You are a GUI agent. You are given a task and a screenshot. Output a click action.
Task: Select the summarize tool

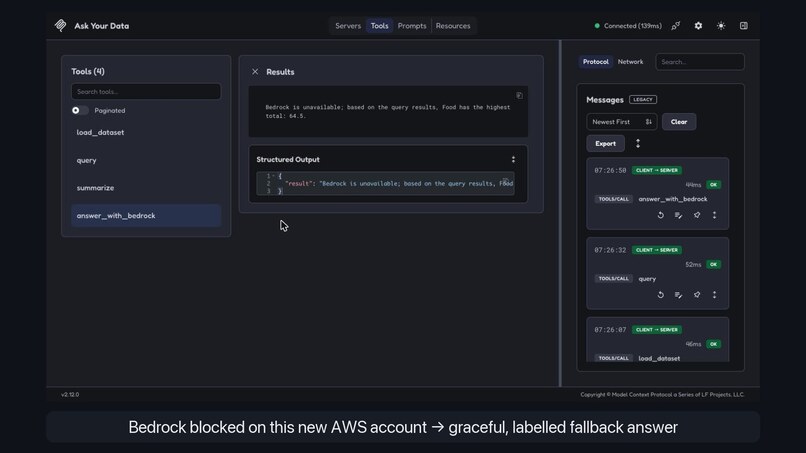click(146, 188)
